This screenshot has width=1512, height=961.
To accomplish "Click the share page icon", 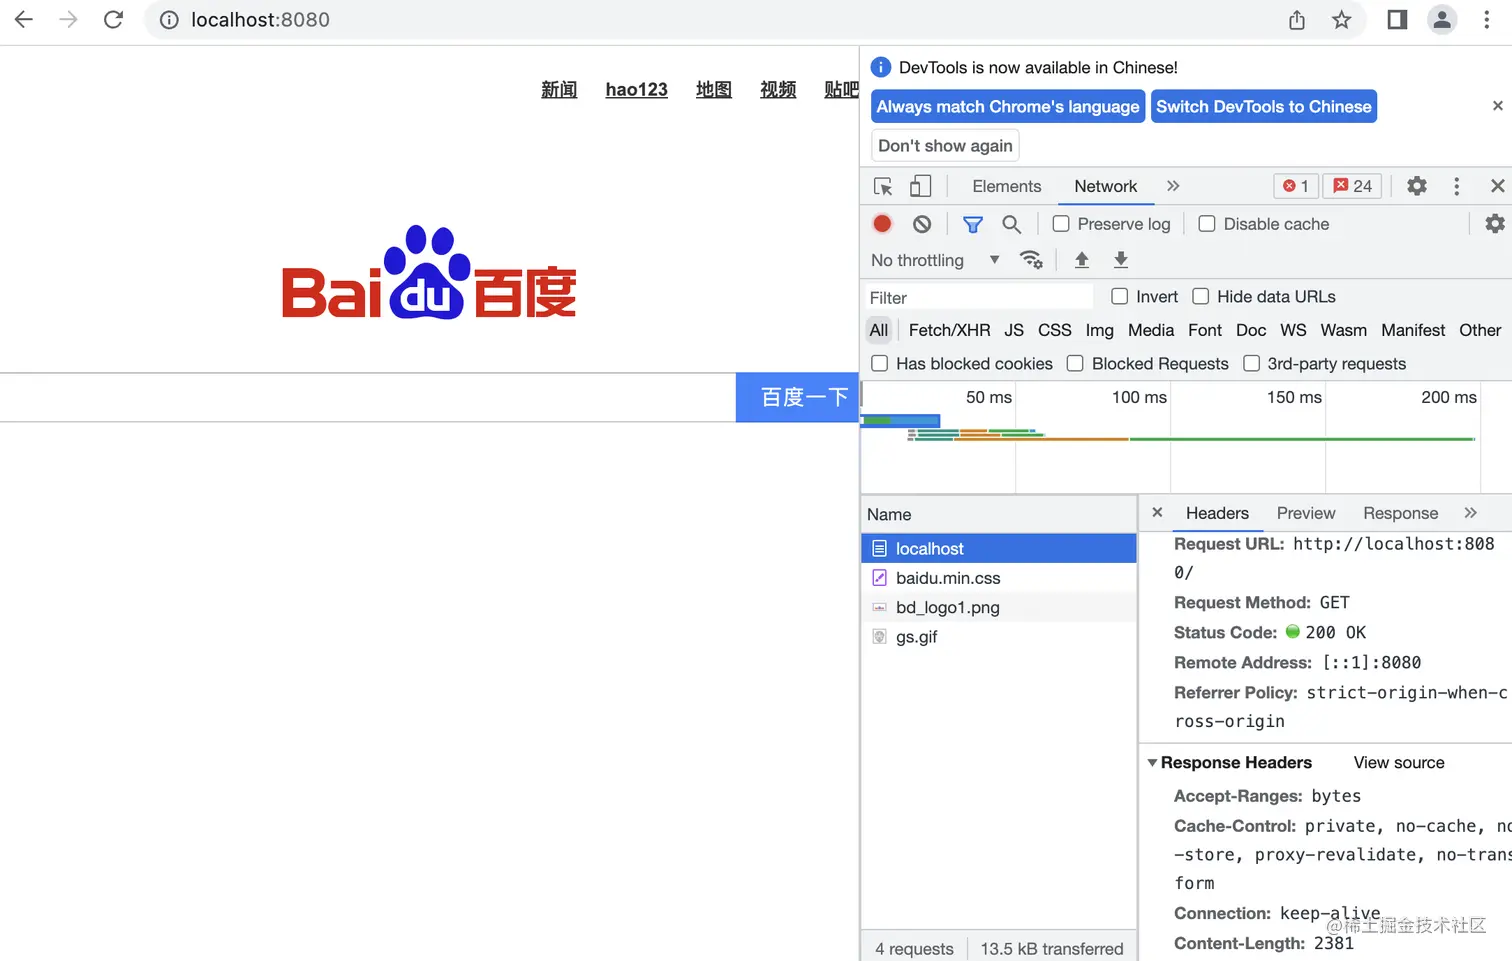I will [x=1297, y=19].
